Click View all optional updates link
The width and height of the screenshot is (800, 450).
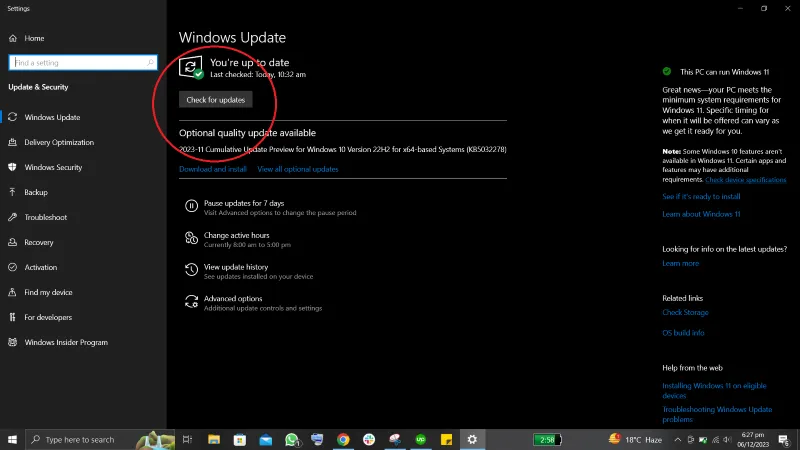pyautogui.click(x=297, y=169)
